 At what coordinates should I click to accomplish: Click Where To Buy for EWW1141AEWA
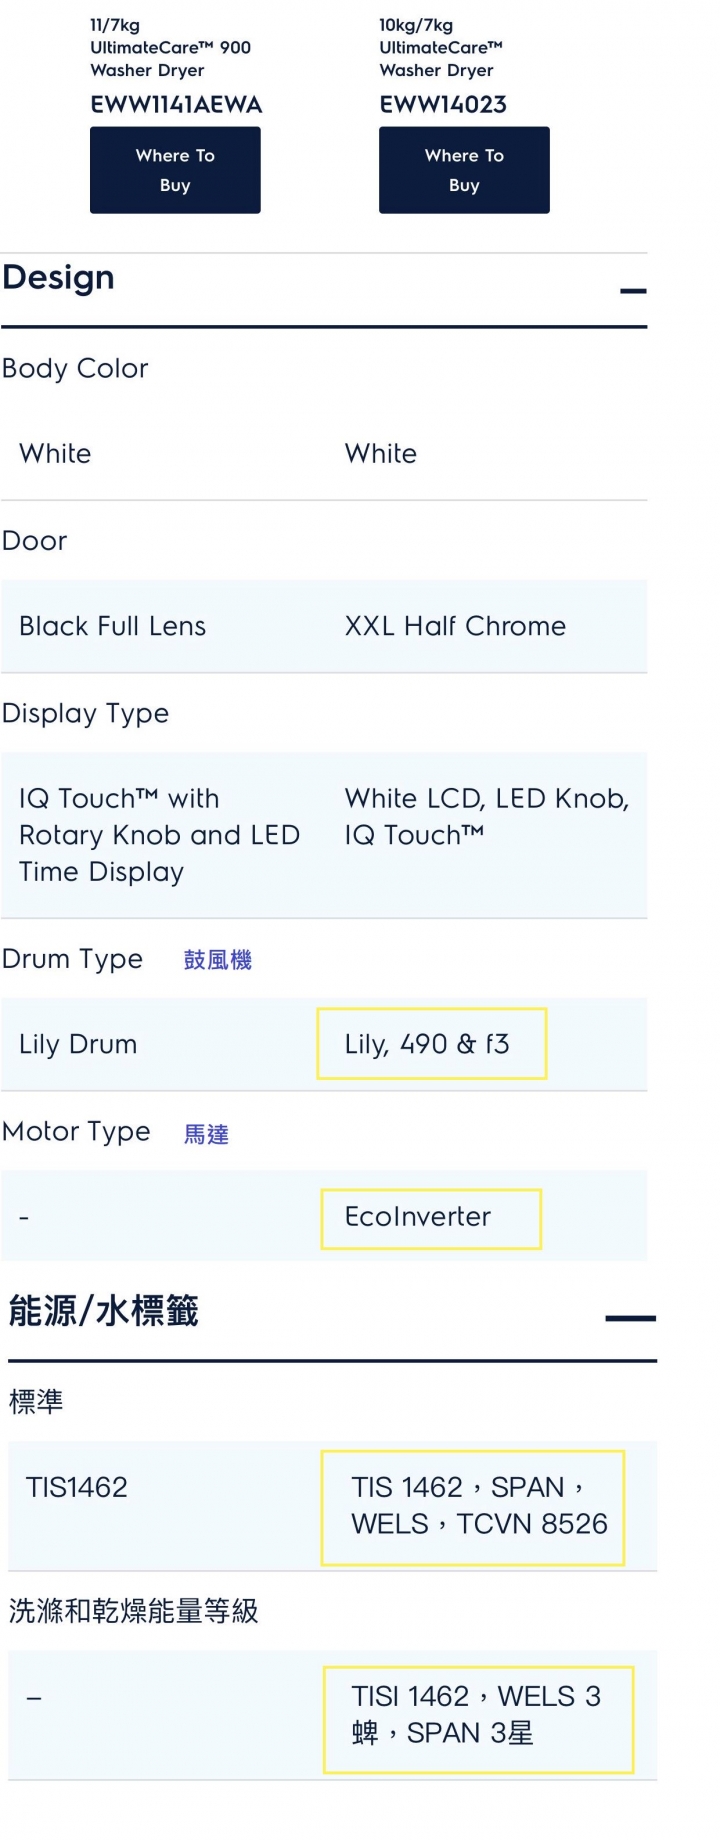[x=175, y=170]
